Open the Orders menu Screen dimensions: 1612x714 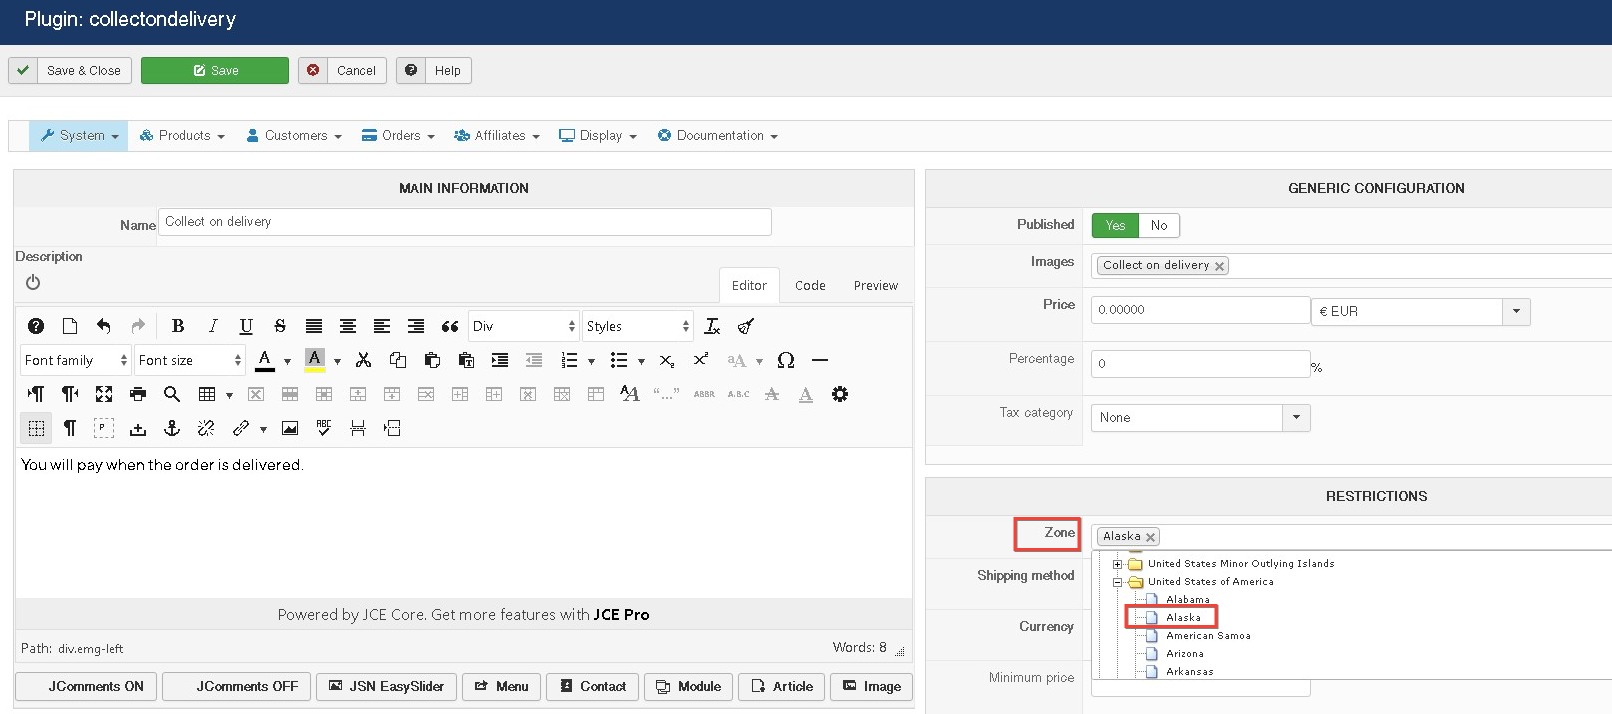click(x=398, y=136)
